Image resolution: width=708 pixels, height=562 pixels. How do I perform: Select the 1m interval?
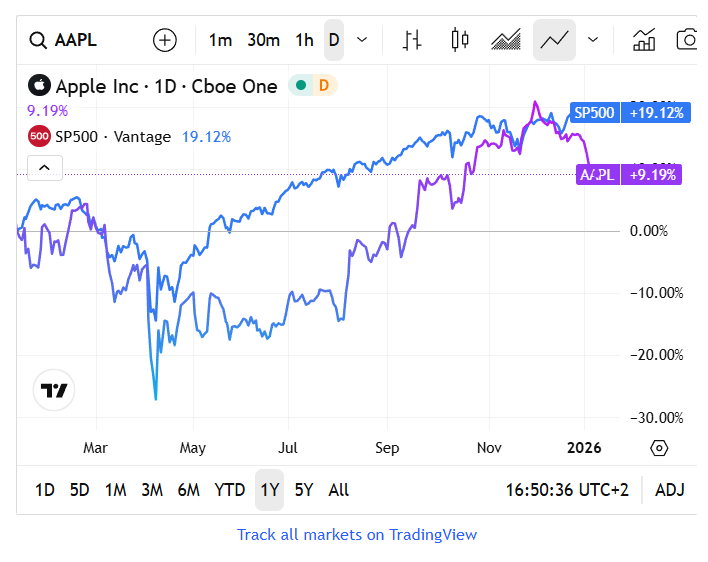coord(220,40)
